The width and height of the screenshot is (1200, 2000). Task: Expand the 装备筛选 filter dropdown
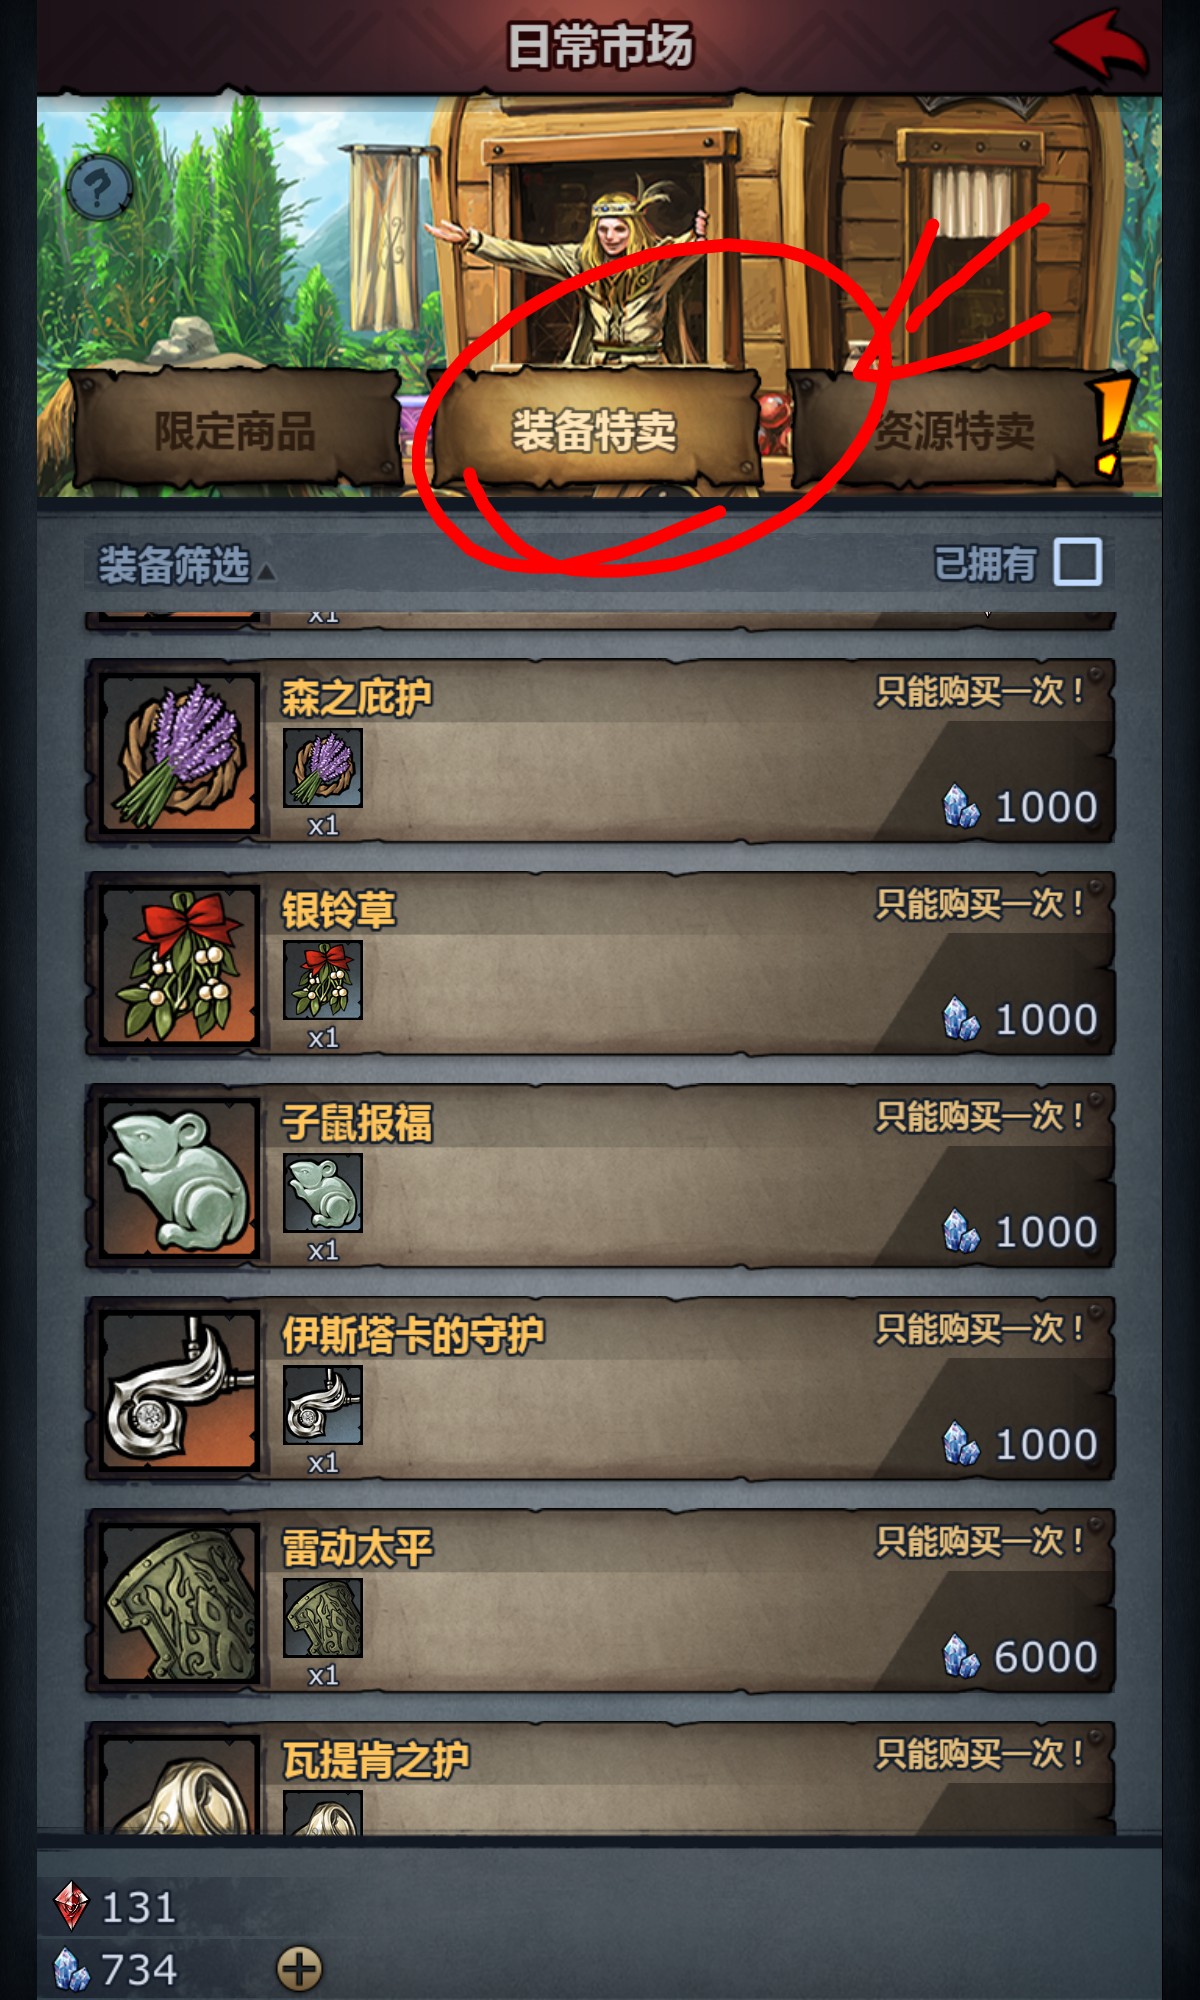tap(186, 565)
